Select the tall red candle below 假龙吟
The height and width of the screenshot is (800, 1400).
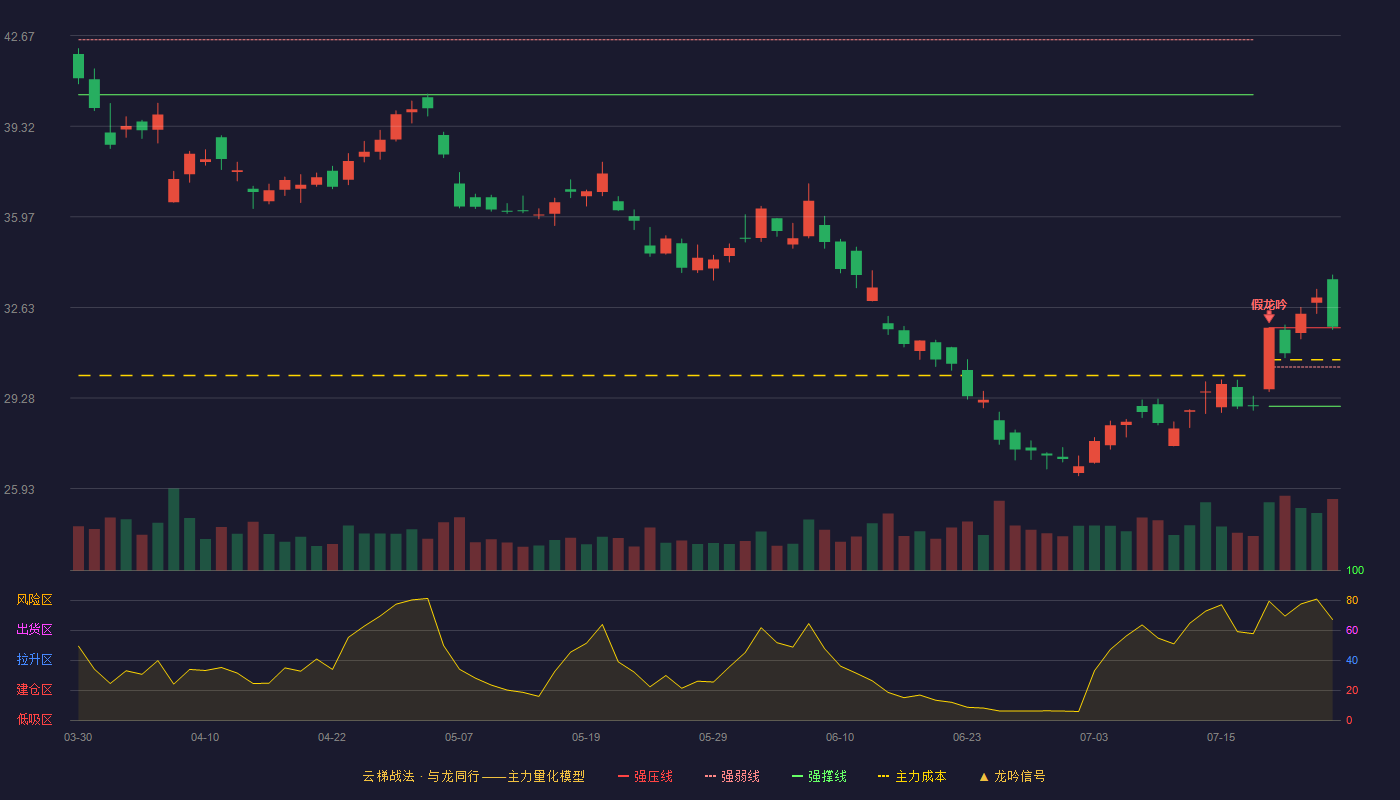1269,358
